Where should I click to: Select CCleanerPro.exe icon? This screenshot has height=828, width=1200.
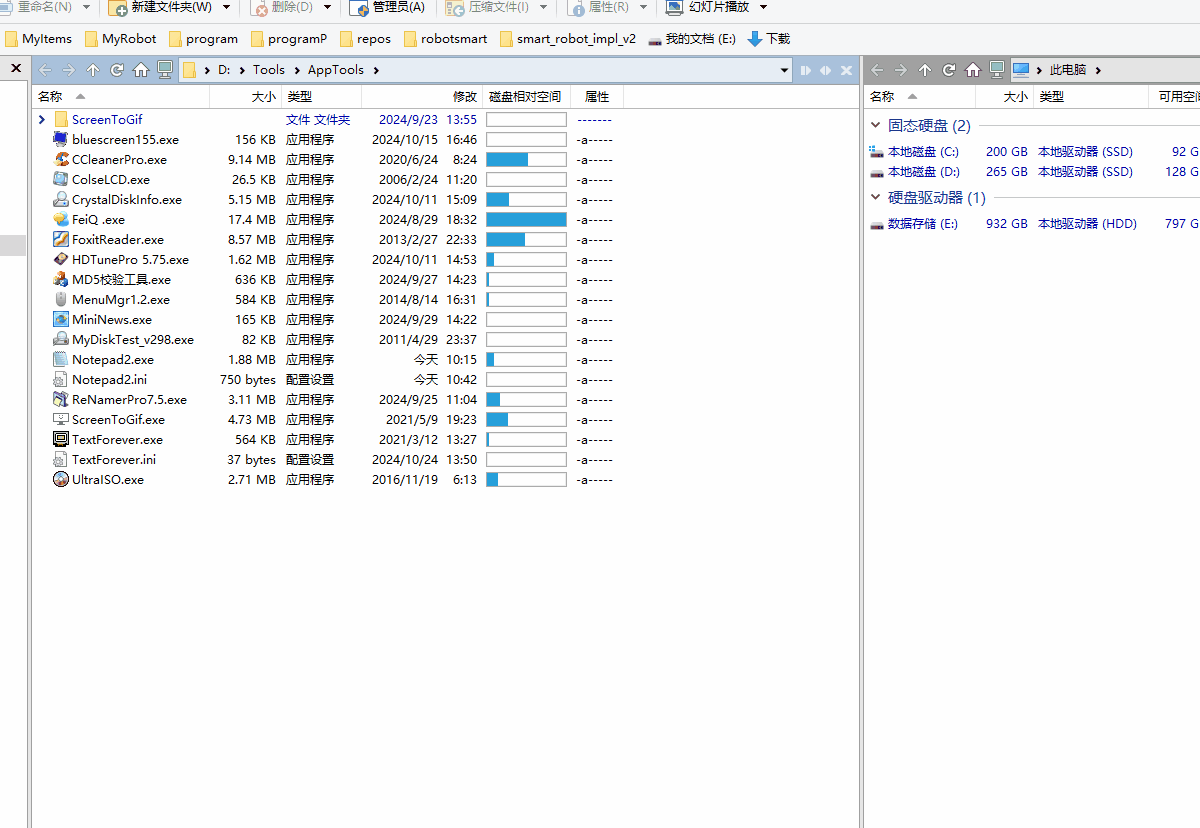coord(62,160)
